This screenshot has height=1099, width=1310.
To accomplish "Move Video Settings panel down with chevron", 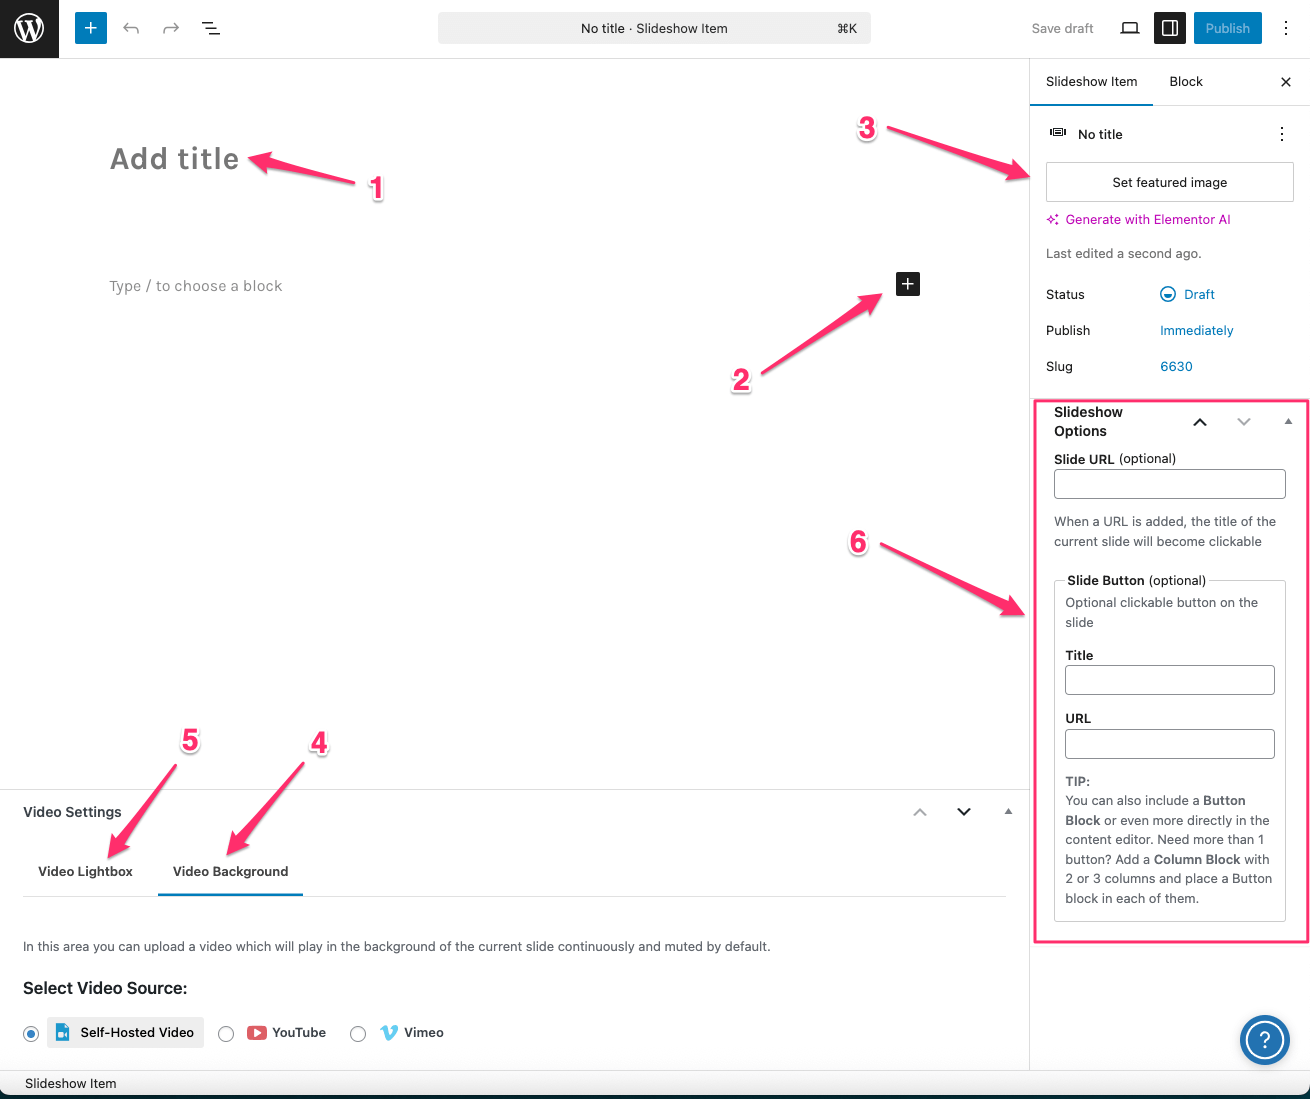I will coord(964,812).
